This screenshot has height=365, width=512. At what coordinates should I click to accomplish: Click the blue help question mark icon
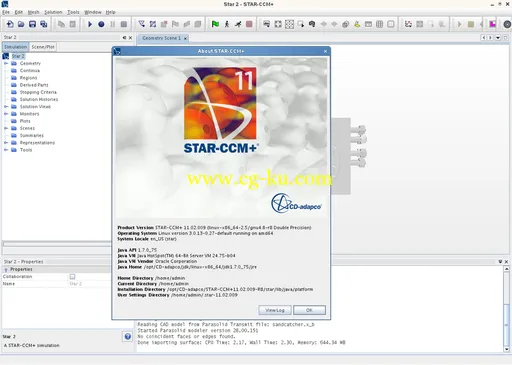[x=128, y=337]
